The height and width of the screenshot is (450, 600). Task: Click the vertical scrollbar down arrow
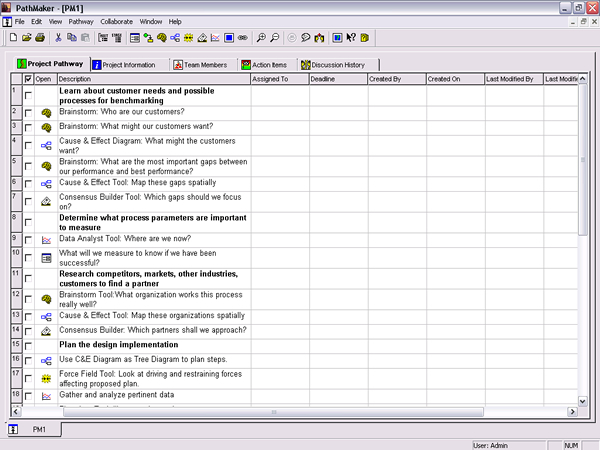(x=582, y=401)
